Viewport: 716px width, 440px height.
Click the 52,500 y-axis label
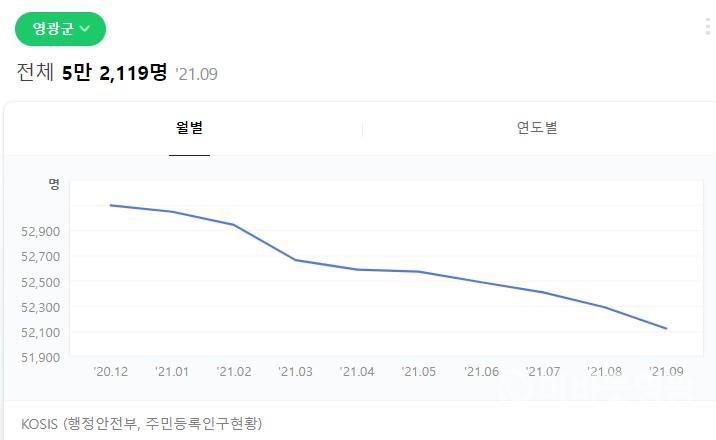pyautogui.click(x=41, y=282)
